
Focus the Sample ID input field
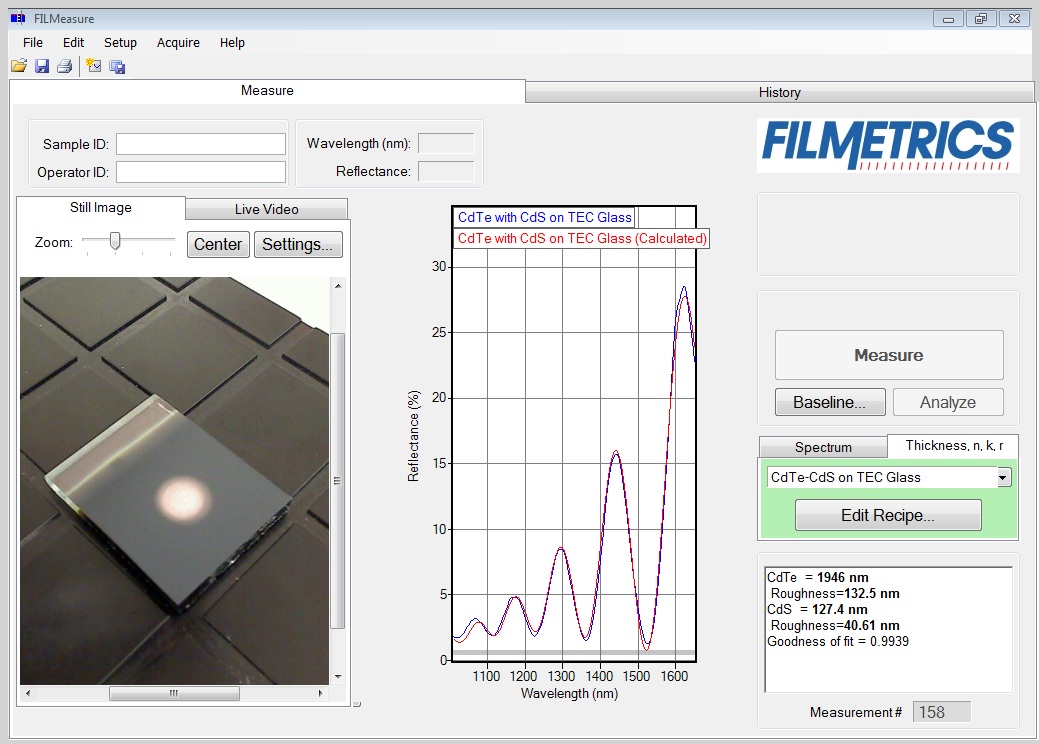pos(201,144)
